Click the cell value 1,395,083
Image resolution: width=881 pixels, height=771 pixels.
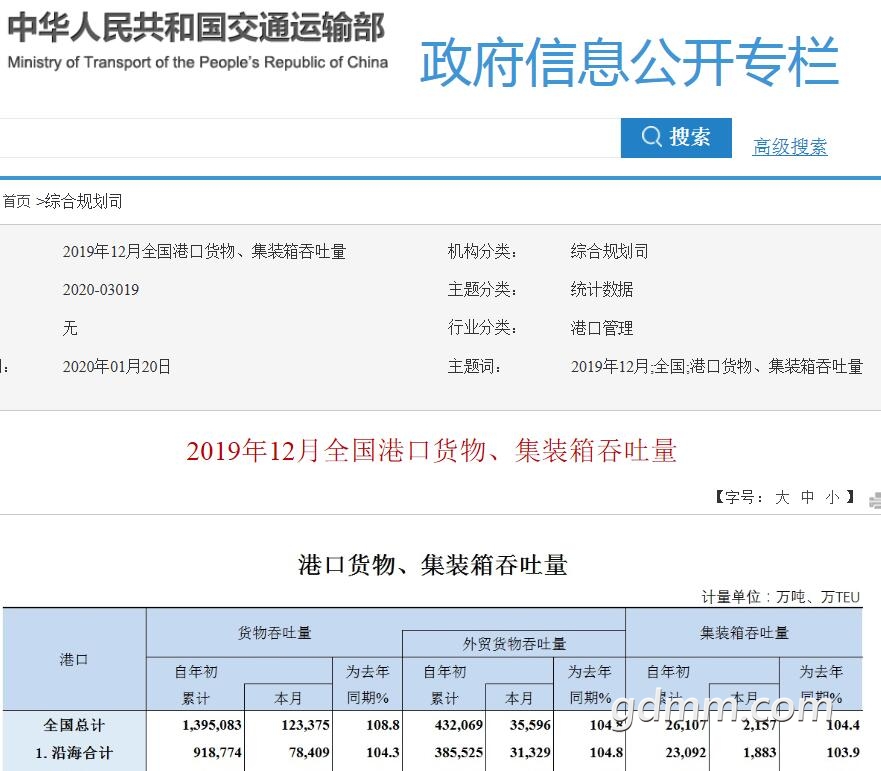pos(212,725)
